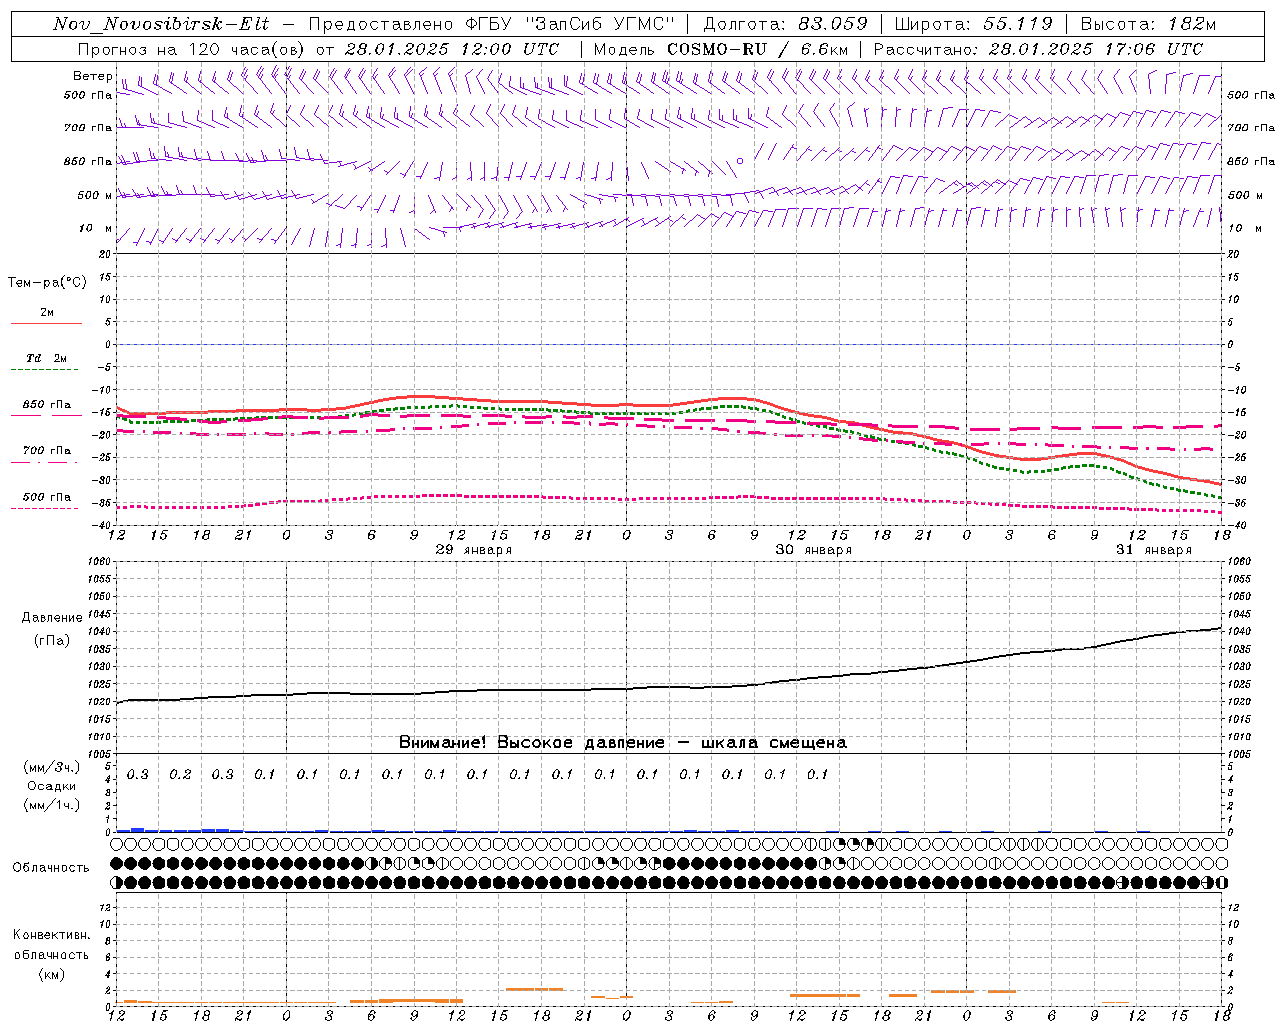Click the "31 января" date label

click(x=1154, y=550)
